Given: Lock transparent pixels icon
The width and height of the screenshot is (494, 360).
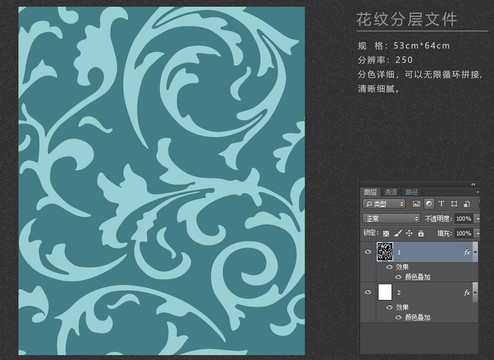Looking at the screenshot, I should click(x=386, y=233).
